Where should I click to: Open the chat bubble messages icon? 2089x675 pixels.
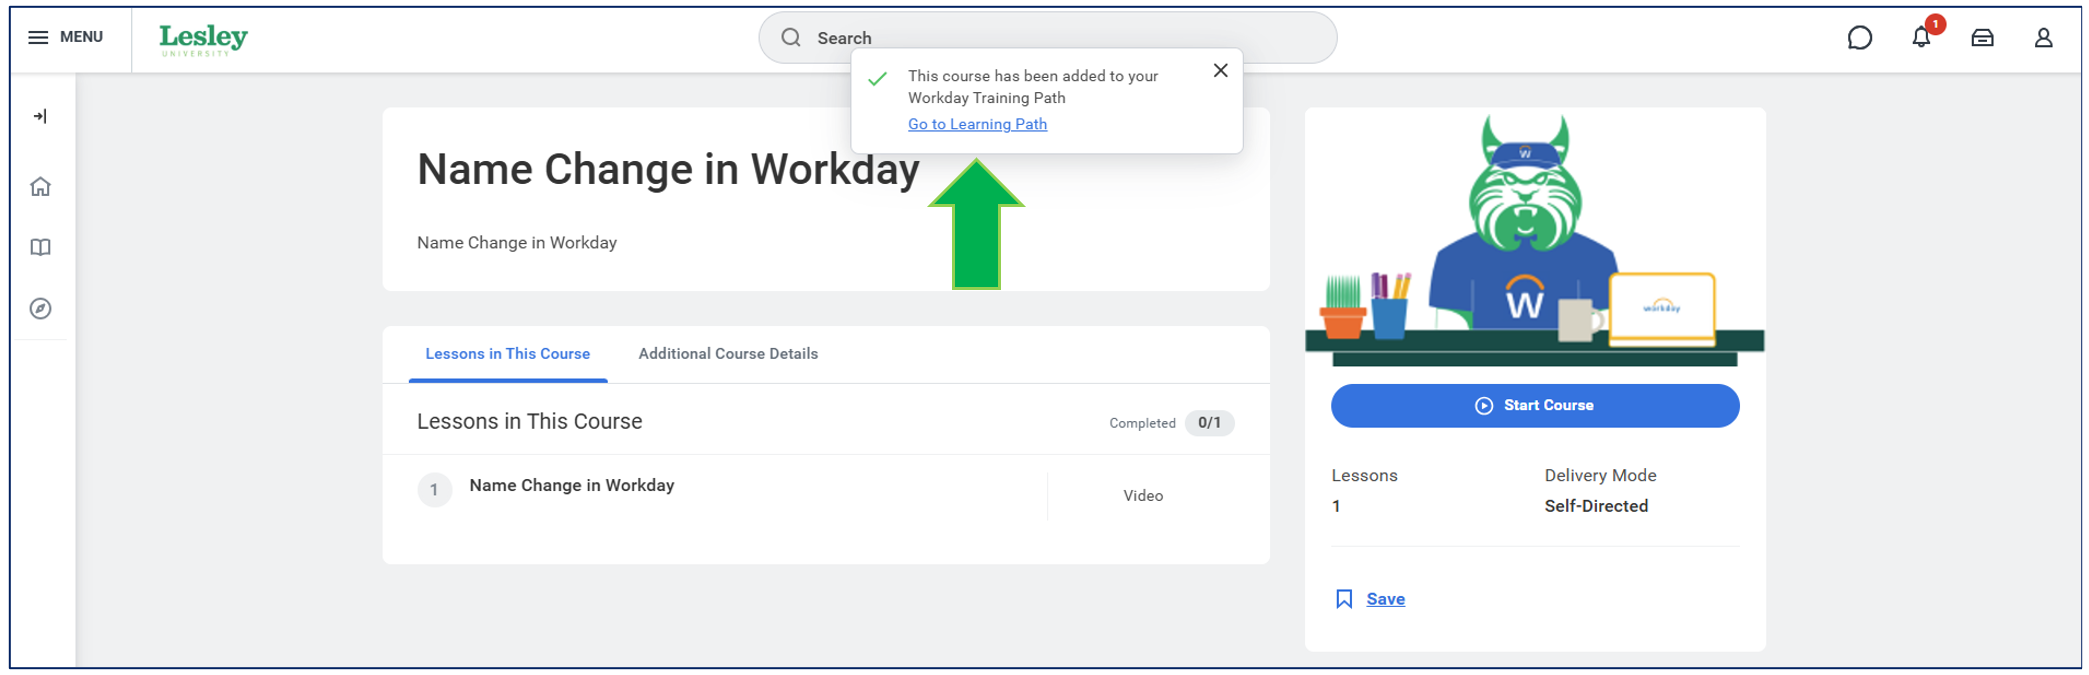(1859, 38)
